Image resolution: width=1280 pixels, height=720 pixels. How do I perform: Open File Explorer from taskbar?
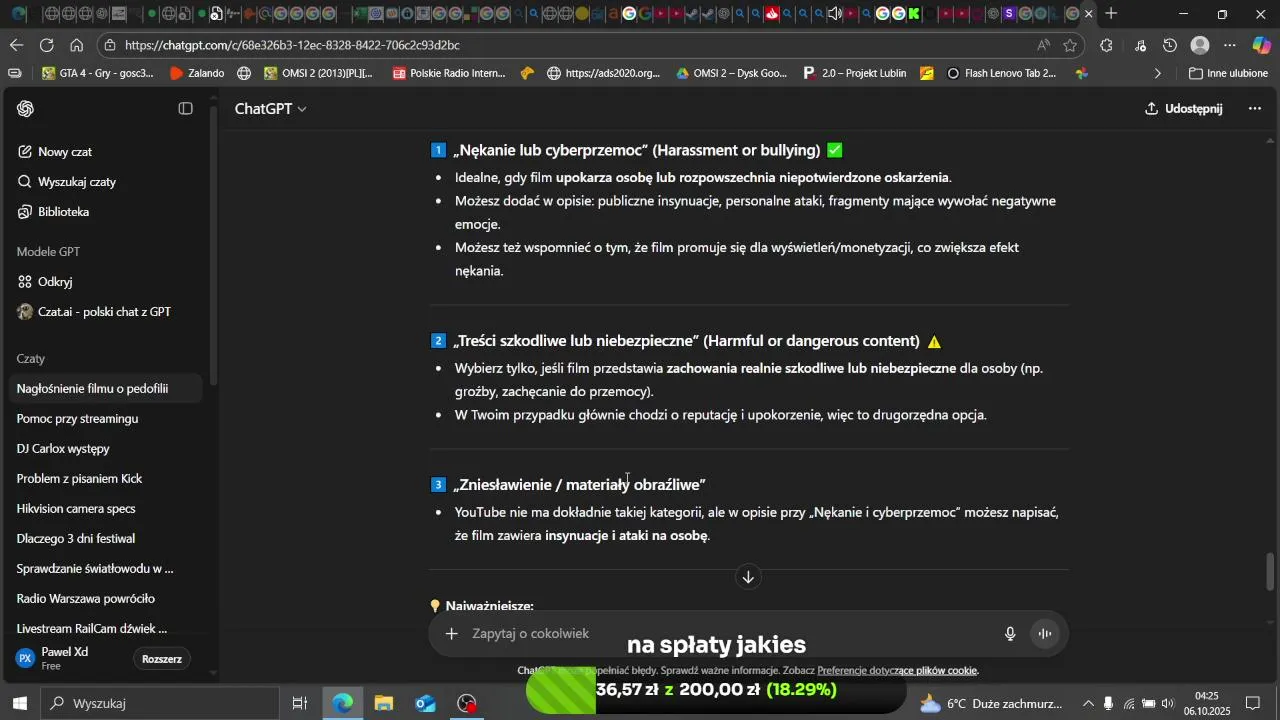click(x=384, y=704)
